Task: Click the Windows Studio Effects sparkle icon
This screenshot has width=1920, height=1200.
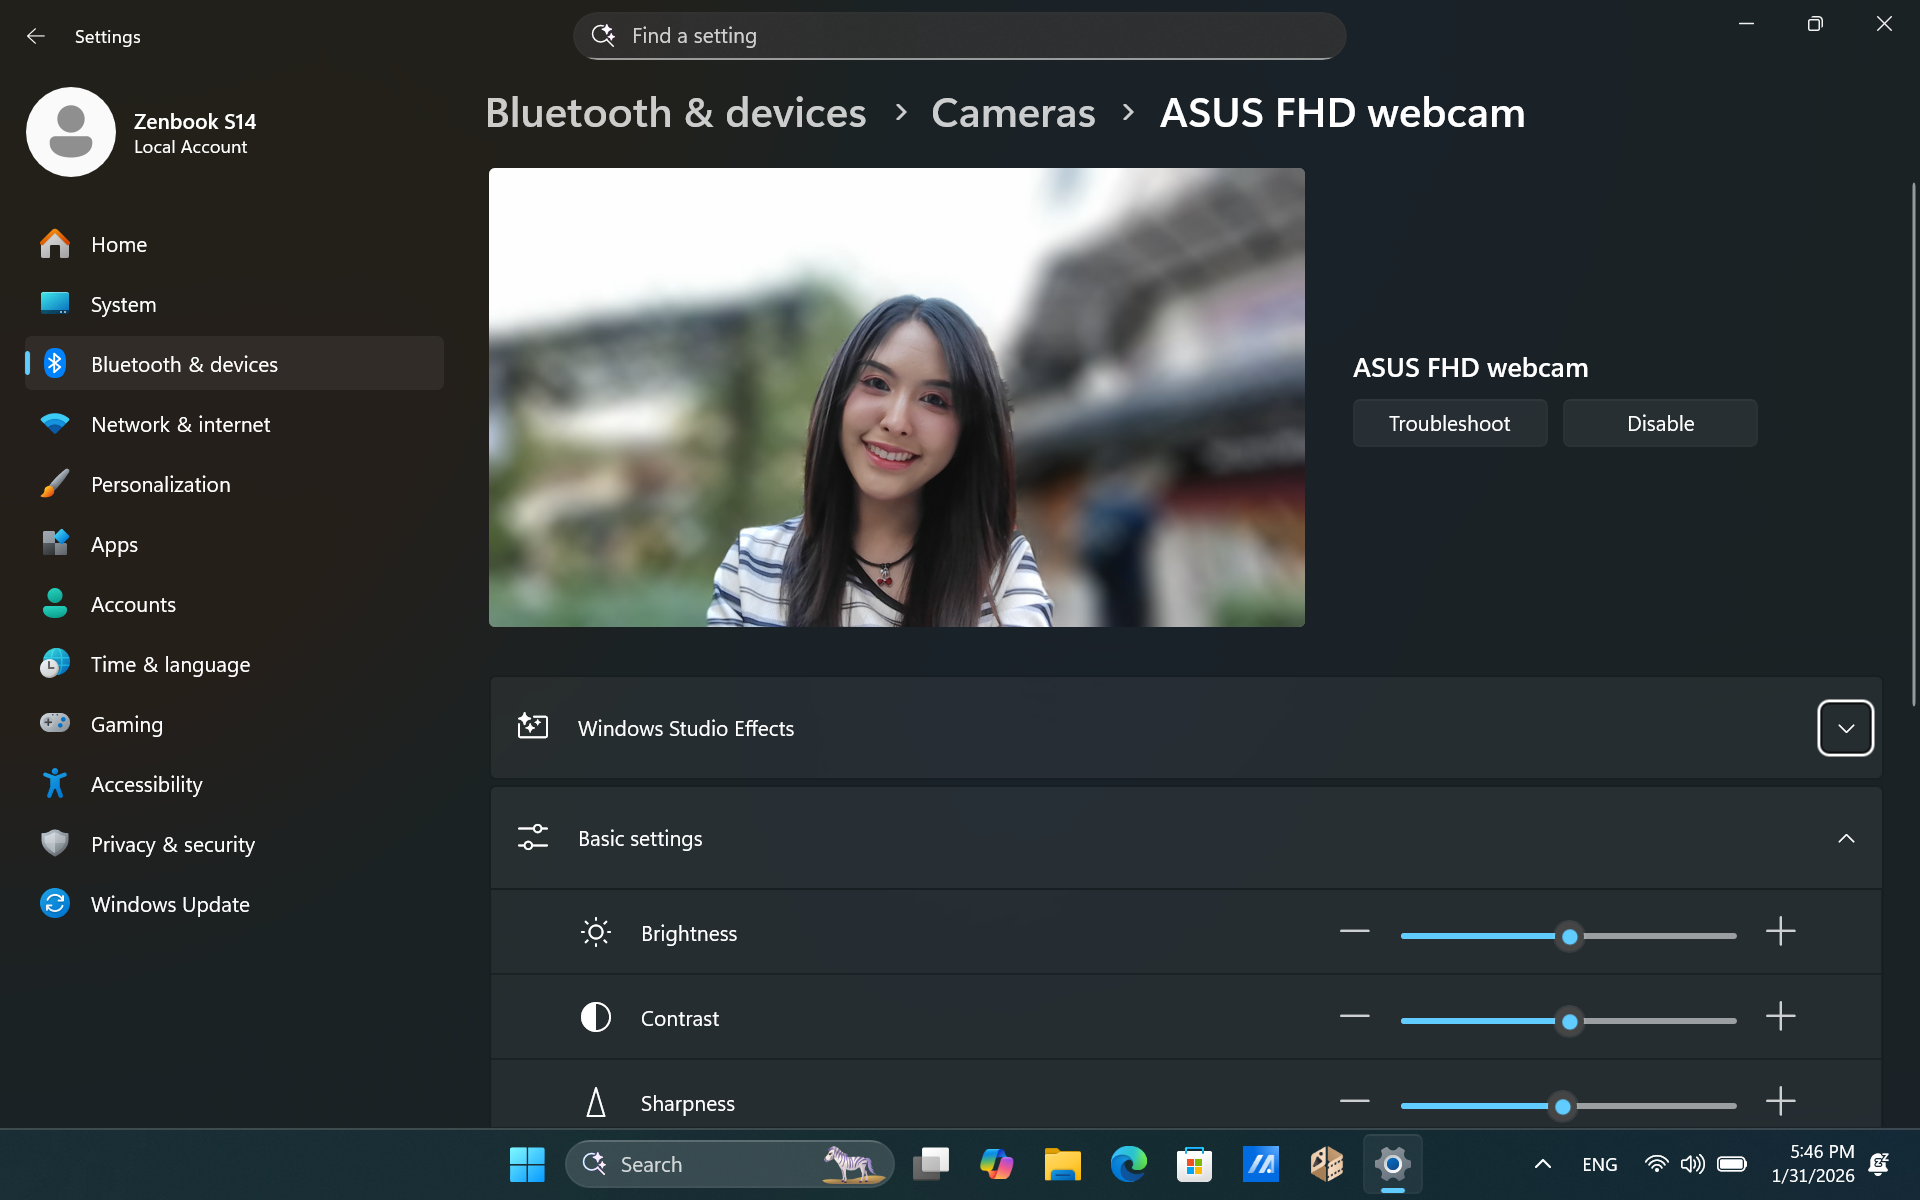Action: click(532, 727)
